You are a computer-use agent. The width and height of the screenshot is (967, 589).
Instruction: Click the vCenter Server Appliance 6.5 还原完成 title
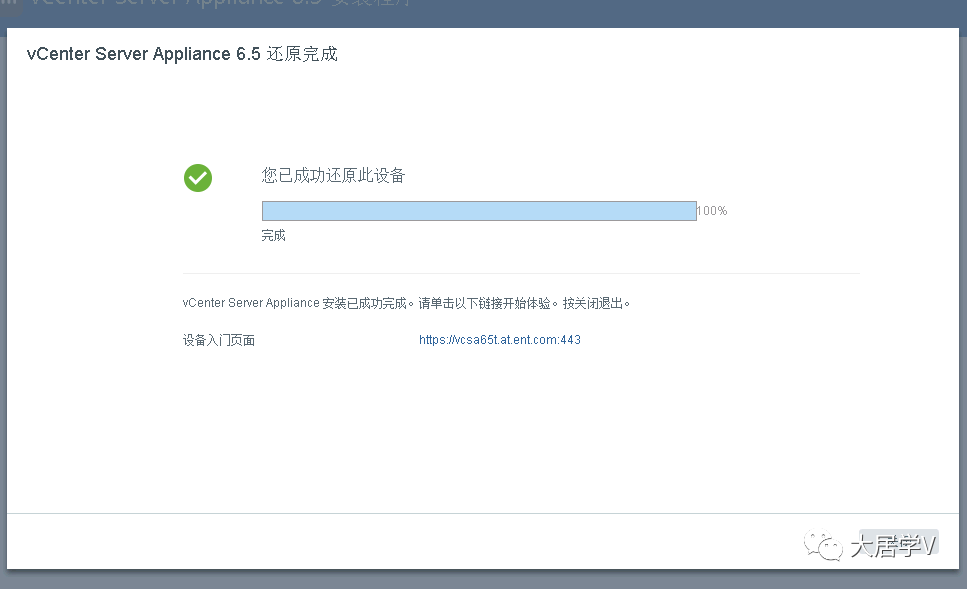tap(182, 54)
